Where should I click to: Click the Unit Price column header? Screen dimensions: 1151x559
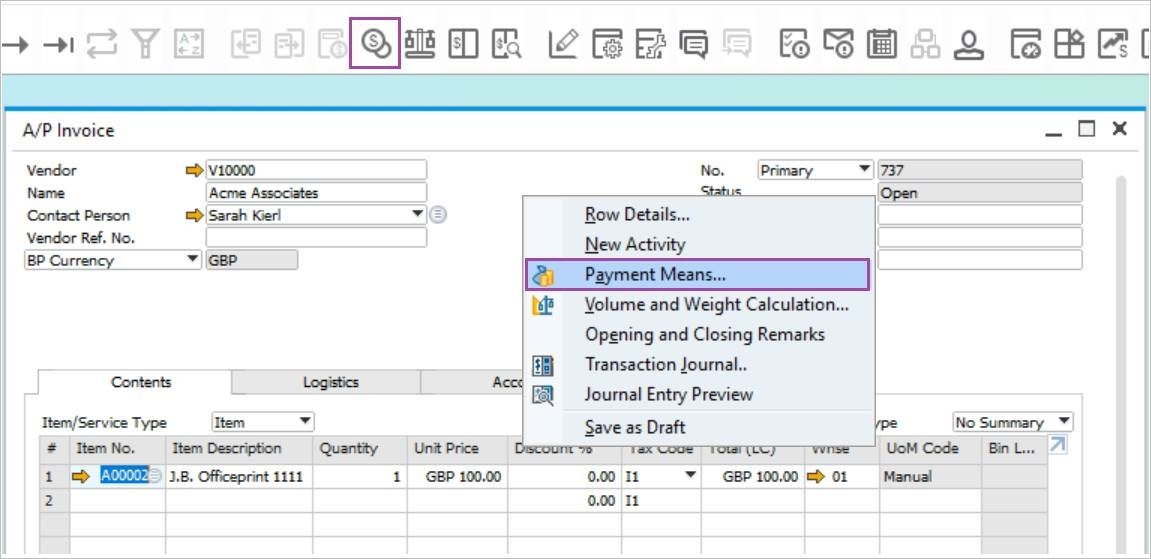pos(457,448)
